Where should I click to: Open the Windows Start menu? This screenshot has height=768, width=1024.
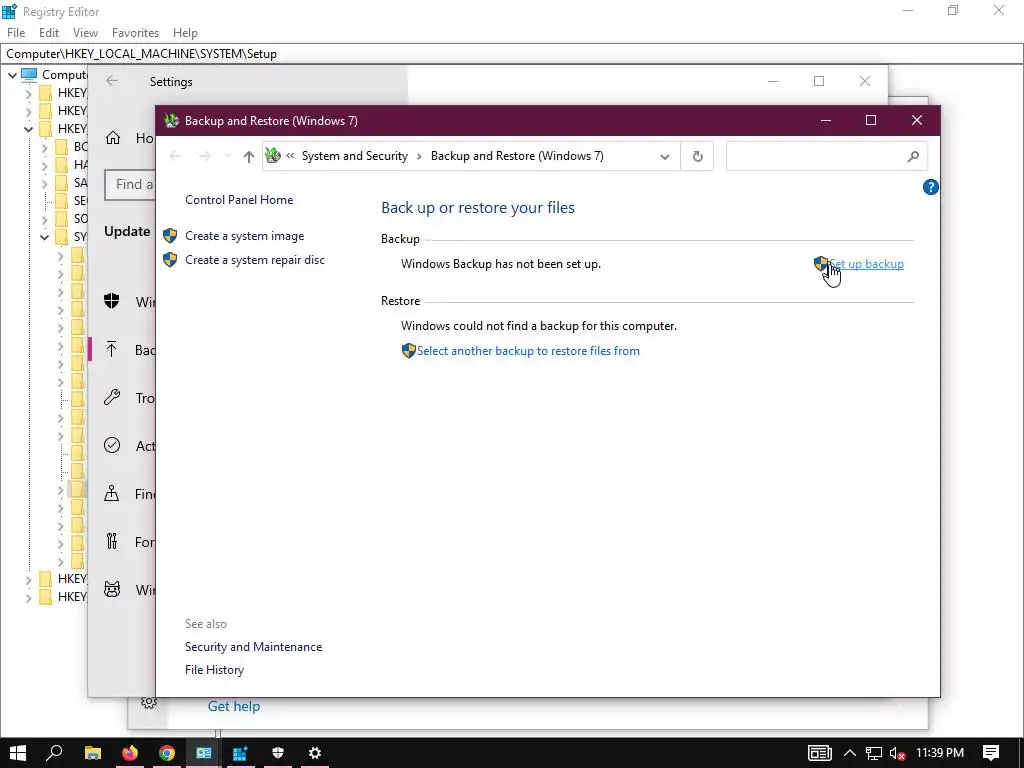coord(18,752)
